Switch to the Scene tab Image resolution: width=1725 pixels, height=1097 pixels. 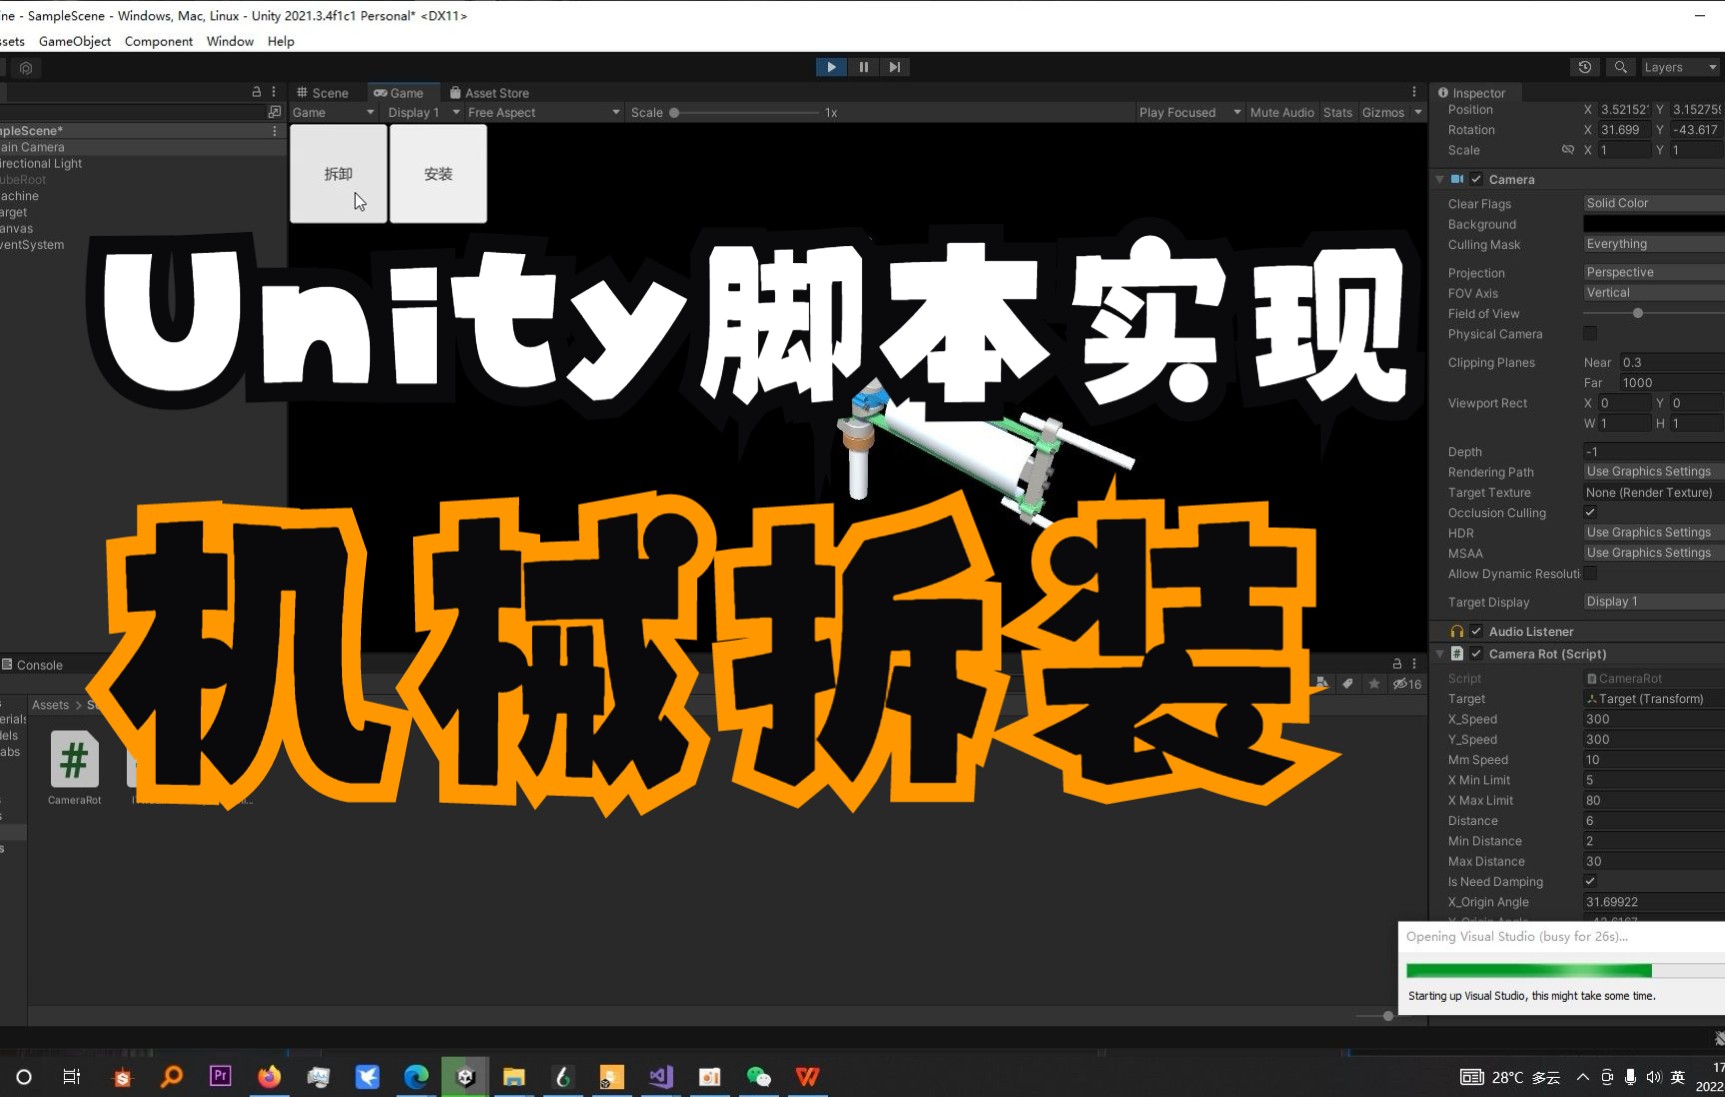pyautogui.click(x=323, y=92)
